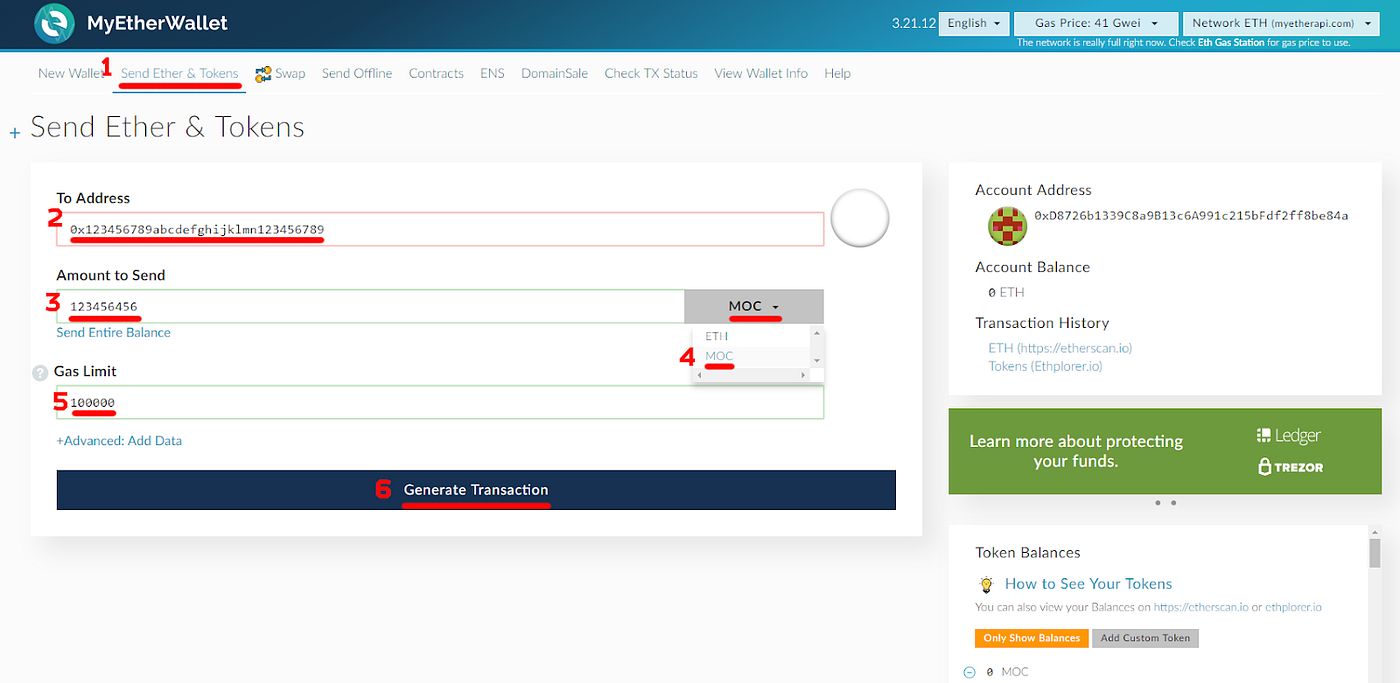Viewport: 1400px width, 683px height.
Task: Click the Only Show Balances button
Action: tap(1031, 638)
